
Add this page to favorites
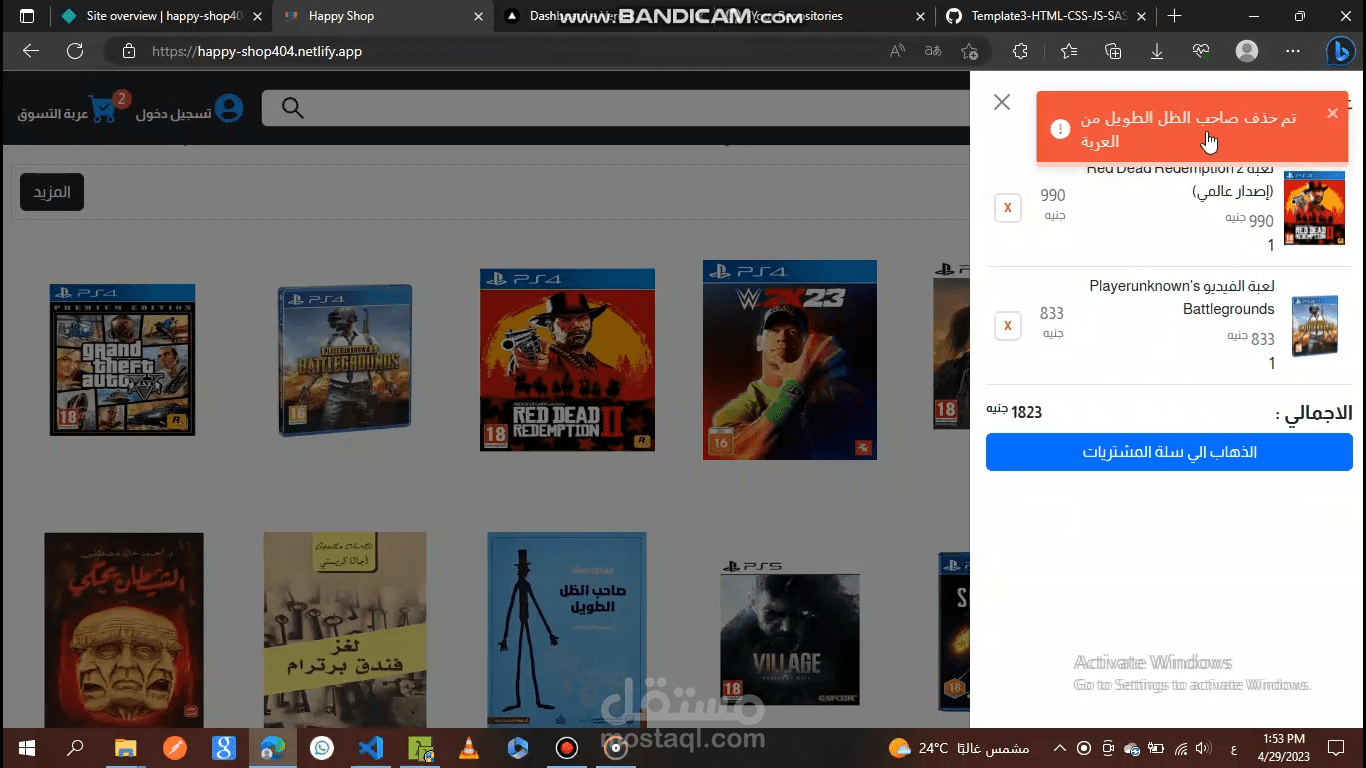tap(969, 51)
